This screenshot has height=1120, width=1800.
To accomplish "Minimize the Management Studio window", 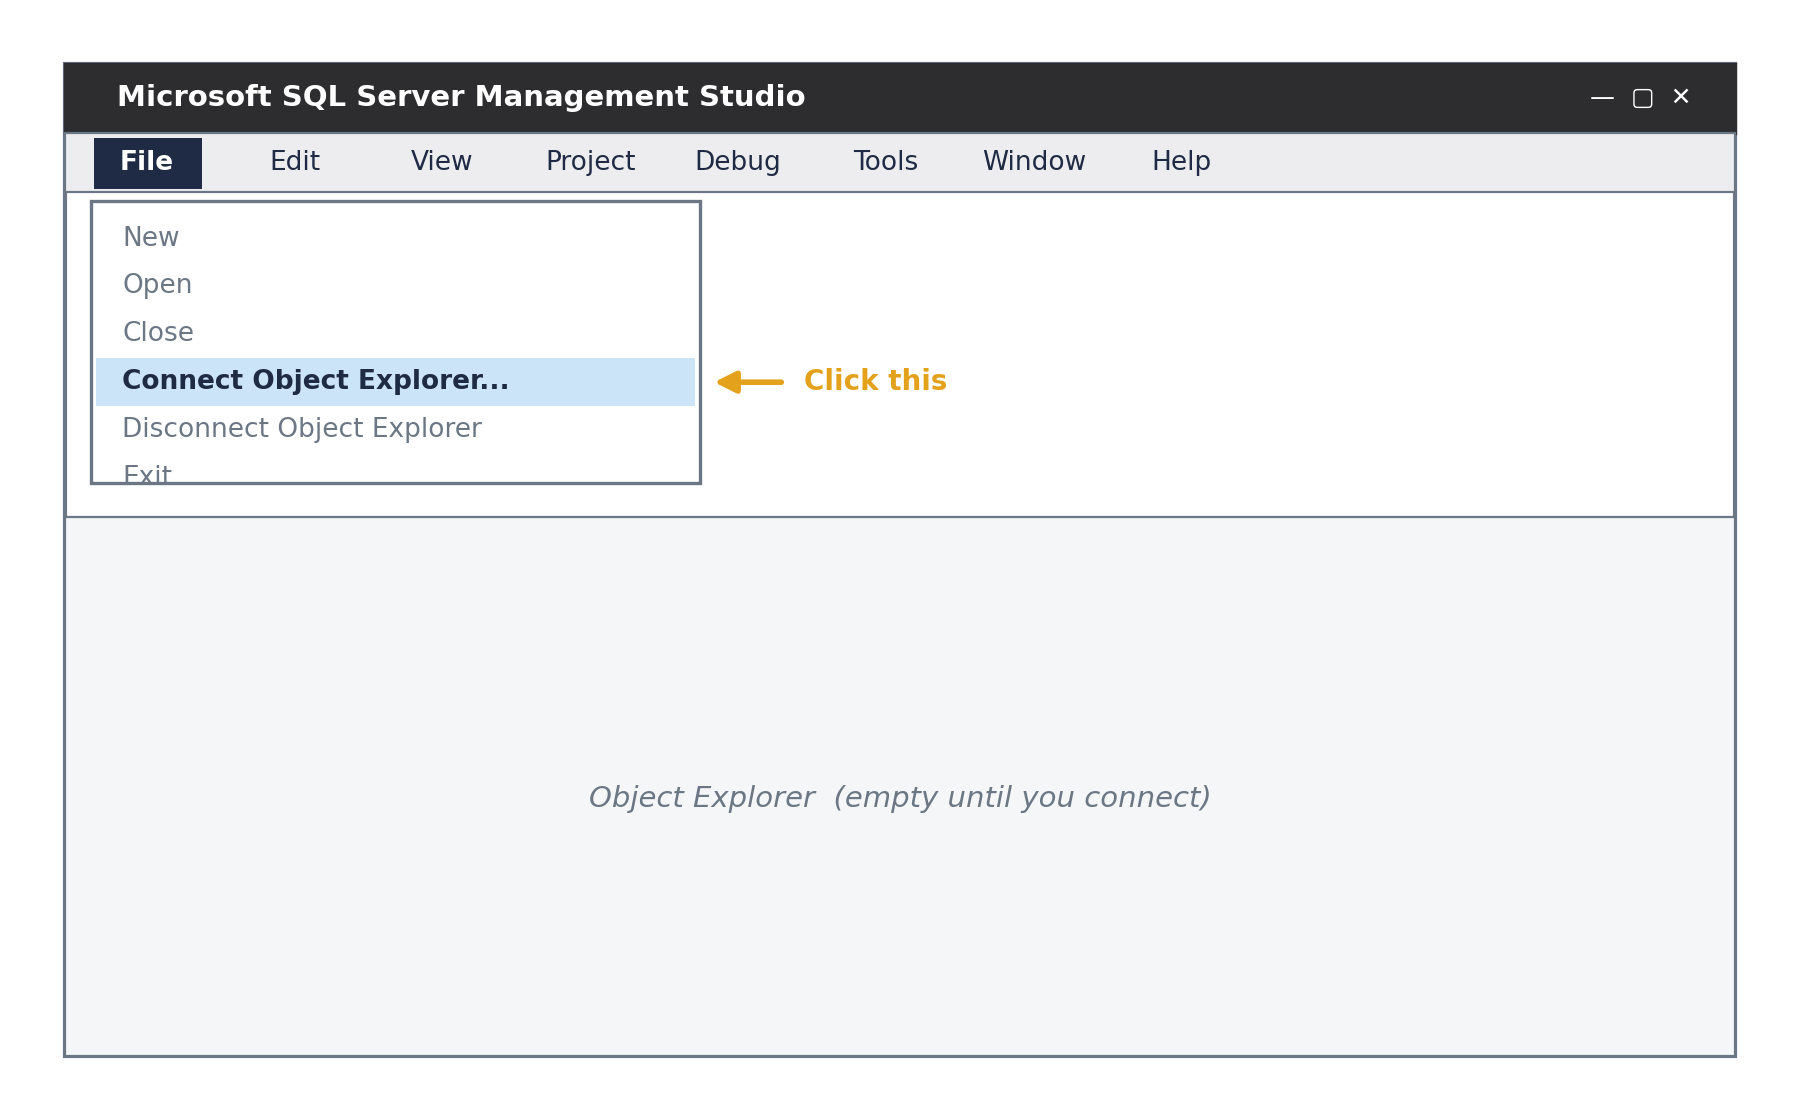I will click(1602, 98).
